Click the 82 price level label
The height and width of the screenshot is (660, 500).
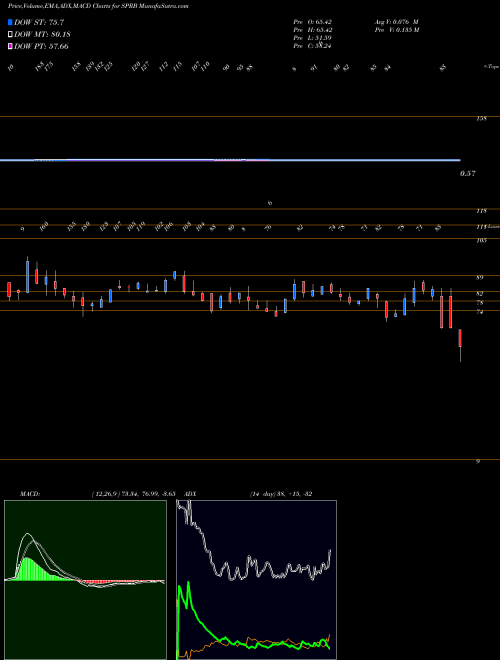tap(480, 293)
